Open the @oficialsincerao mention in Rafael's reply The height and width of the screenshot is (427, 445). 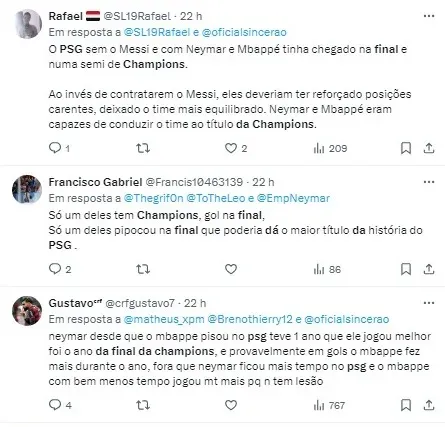(244, 32)
